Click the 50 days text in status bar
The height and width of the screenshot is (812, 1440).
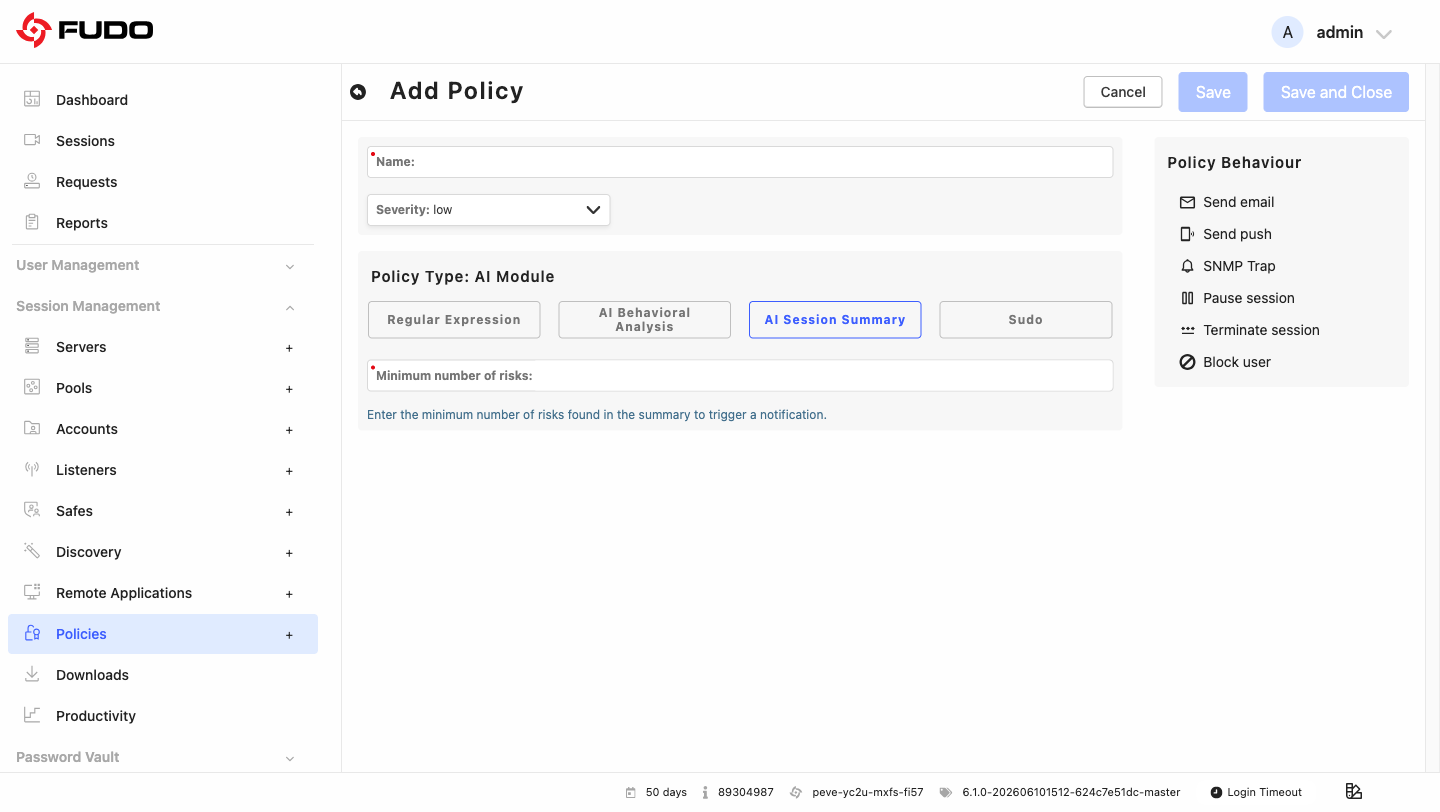[666, 792]
